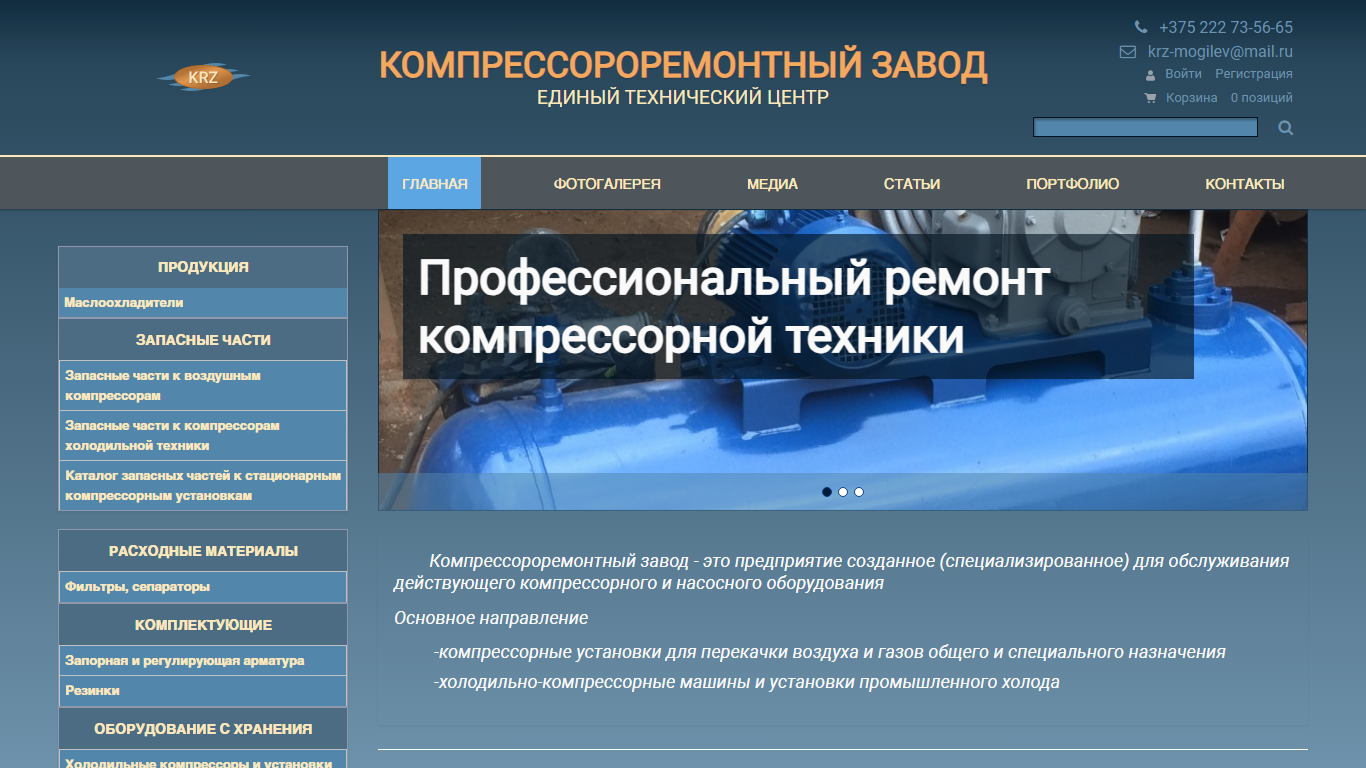Open the МЕДИА menu item
This screenshot has height=768, width=1366.
[x=772, y=184]
